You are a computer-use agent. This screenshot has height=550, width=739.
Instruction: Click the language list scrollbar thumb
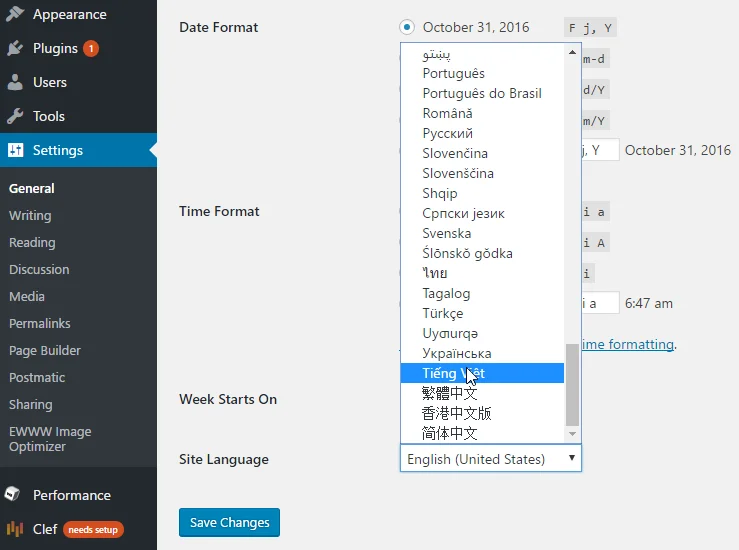coord(572,383)
